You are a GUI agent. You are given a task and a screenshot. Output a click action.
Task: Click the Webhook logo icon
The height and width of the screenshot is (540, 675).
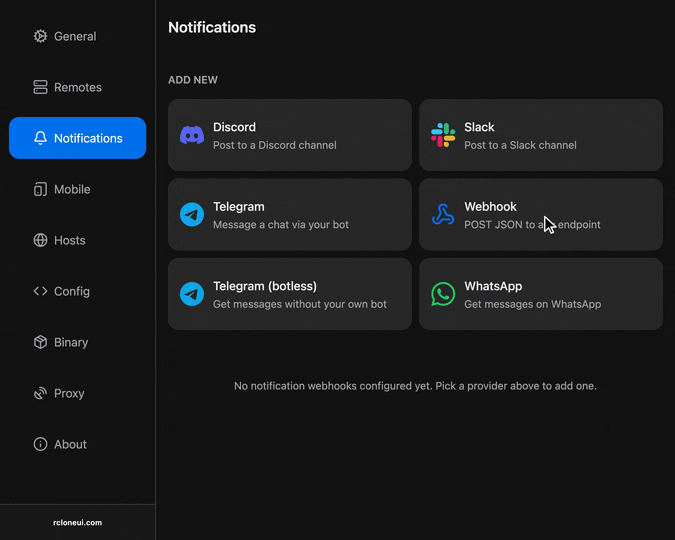coord(443,214)
